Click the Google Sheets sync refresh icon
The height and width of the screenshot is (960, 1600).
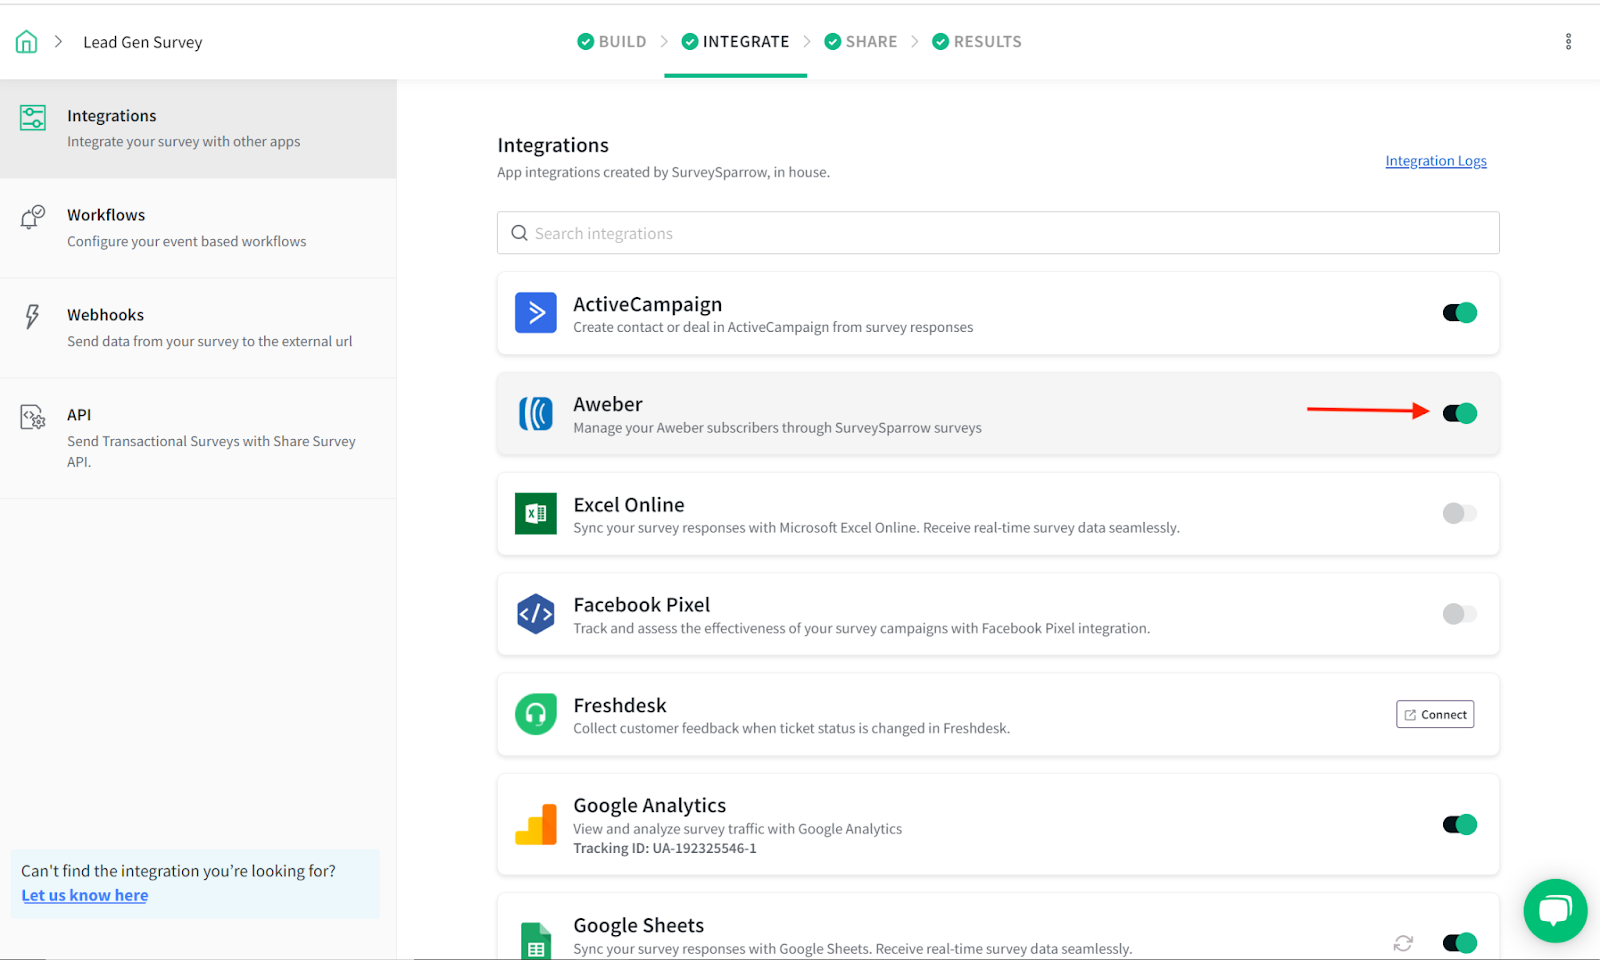1403,943
